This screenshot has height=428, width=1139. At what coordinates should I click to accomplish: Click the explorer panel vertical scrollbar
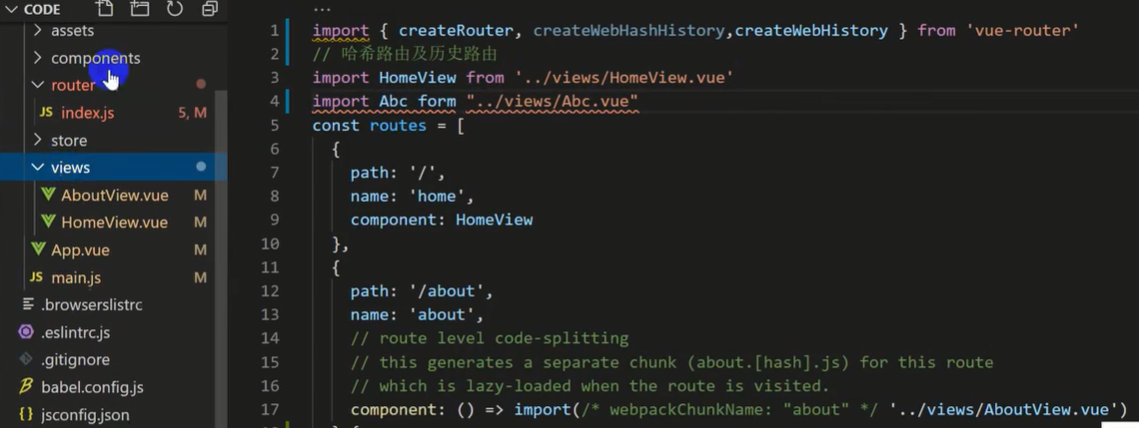point(220,259)
